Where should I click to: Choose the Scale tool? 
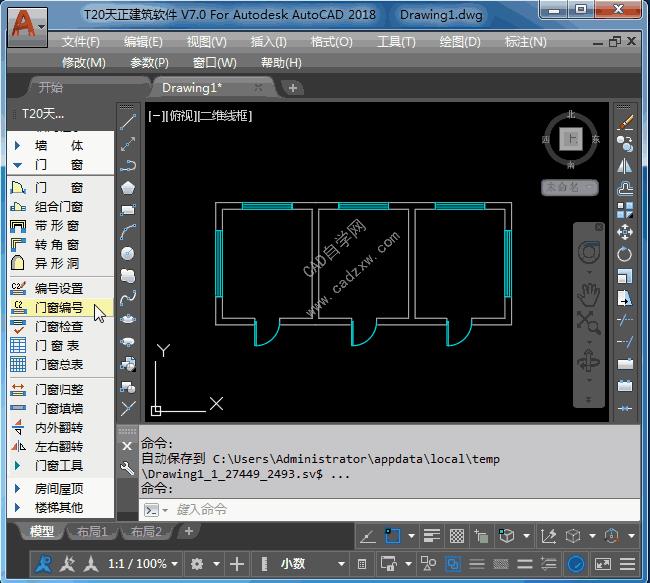pyautogui.click(x=625, y=276)
